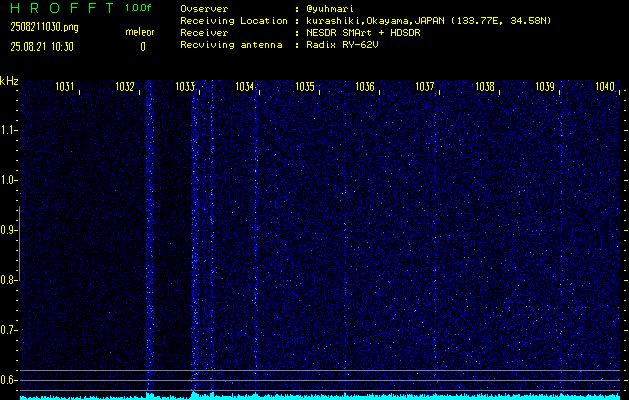Click the meteor count value 0
Screen dimensions: 629x400
click(x=143, y=47)
